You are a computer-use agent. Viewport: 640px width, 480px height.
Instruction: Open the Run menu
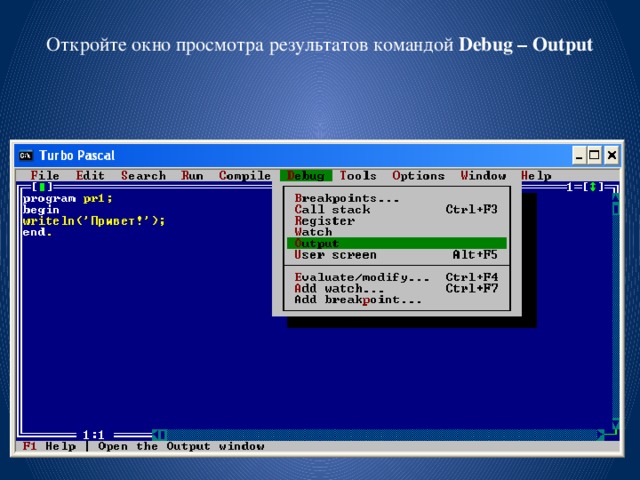[192, 176]
